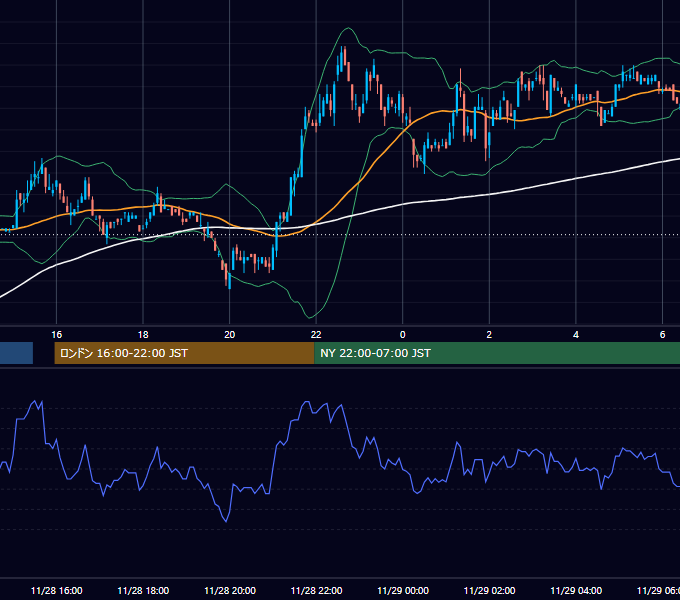
Task: Click the 11/29 02:00 date label
Action: (x=489, y=590)
